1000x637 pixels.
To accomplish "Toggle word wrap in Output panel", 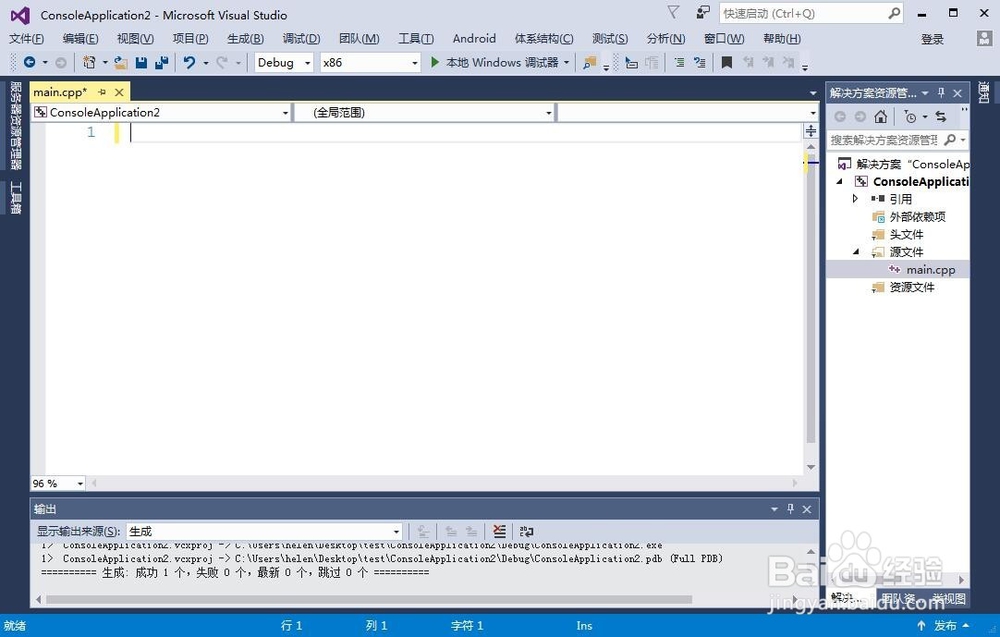I will point(526,531).
